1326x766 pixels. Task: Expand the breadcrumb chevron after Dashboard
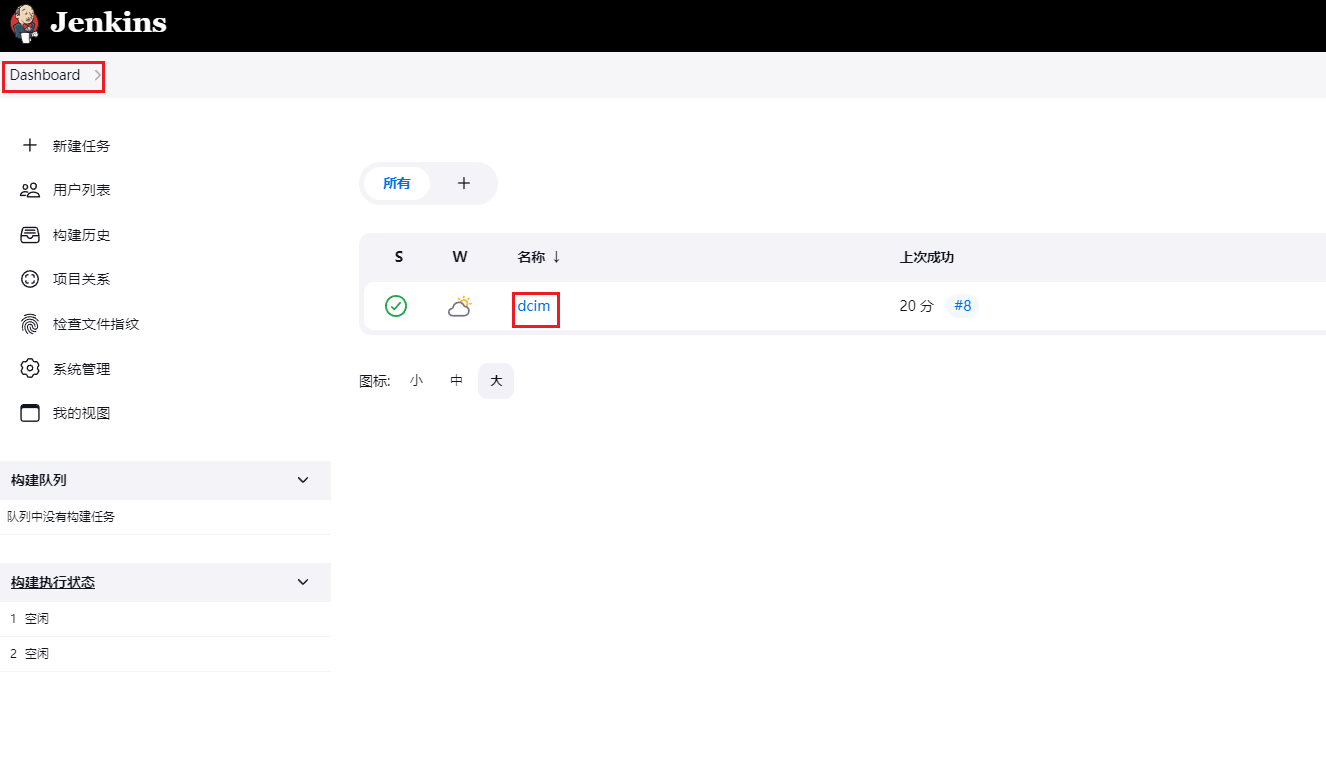pos(97,75)
